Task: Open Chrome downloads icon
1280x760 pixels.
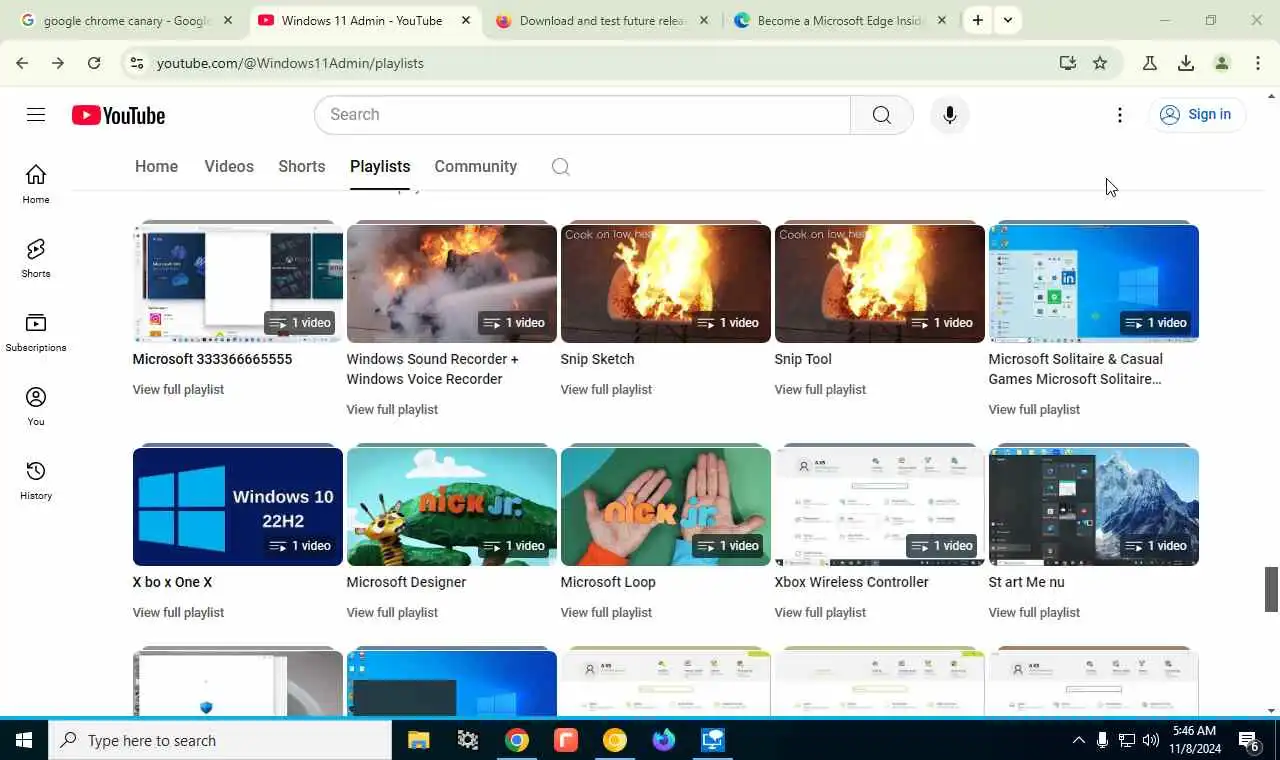Action: coord(1186,63)
